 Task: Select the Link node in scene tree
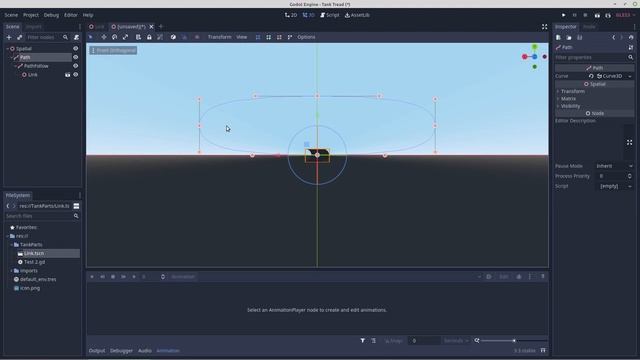click(x=33, y=75)
